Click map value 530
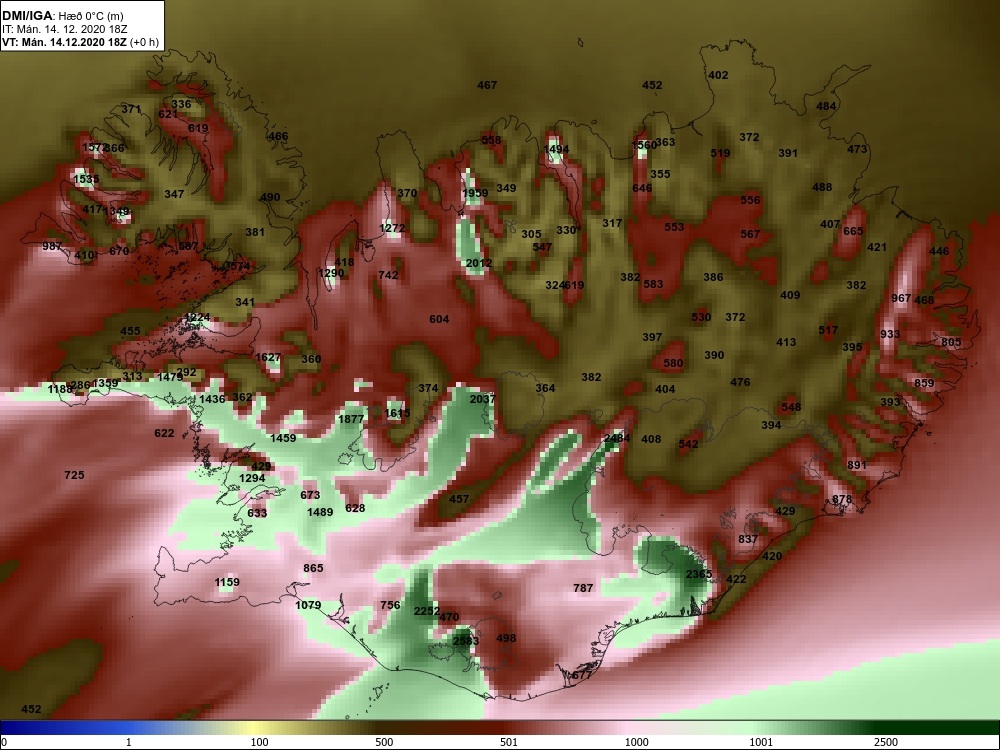The width and height of the screenshot is (1000, 750). click(701, 317)
